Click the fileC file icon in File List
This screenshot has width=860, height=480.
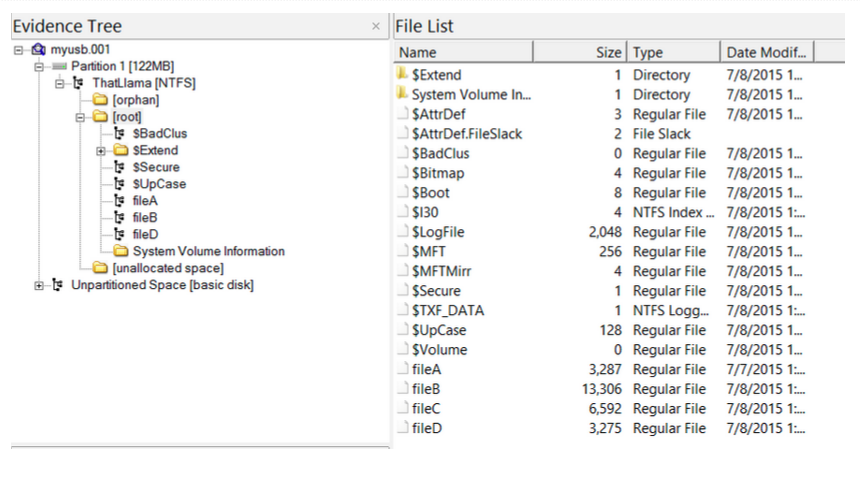point(401,409)
